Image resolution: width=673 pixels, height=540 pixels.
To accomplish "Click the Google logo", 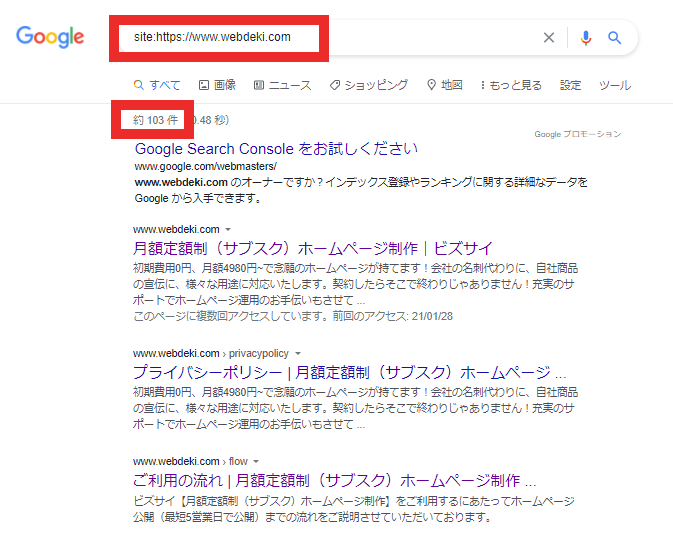I will (x=50, y=37).
